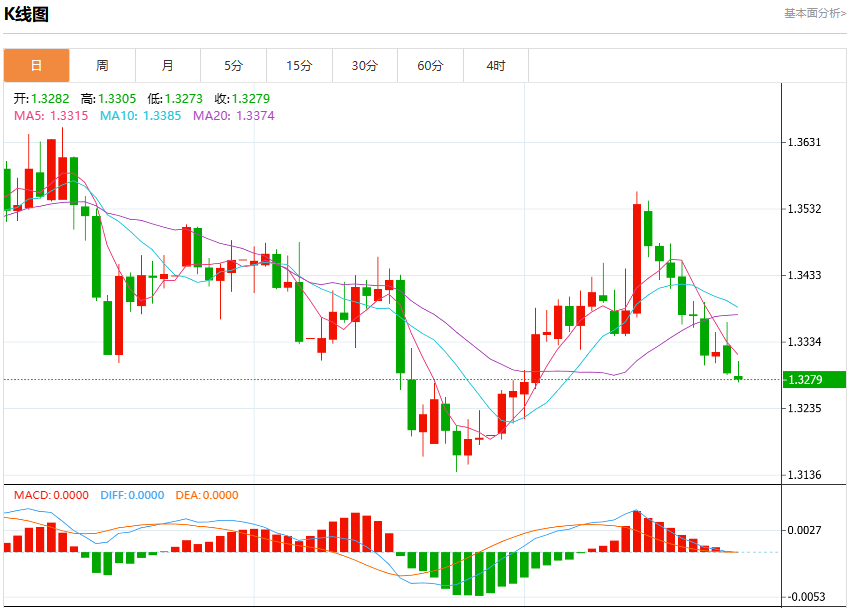The height and width of the screenshot is (608, 853).
Task: Click the DIFF value label
Action: coord(132,495)
